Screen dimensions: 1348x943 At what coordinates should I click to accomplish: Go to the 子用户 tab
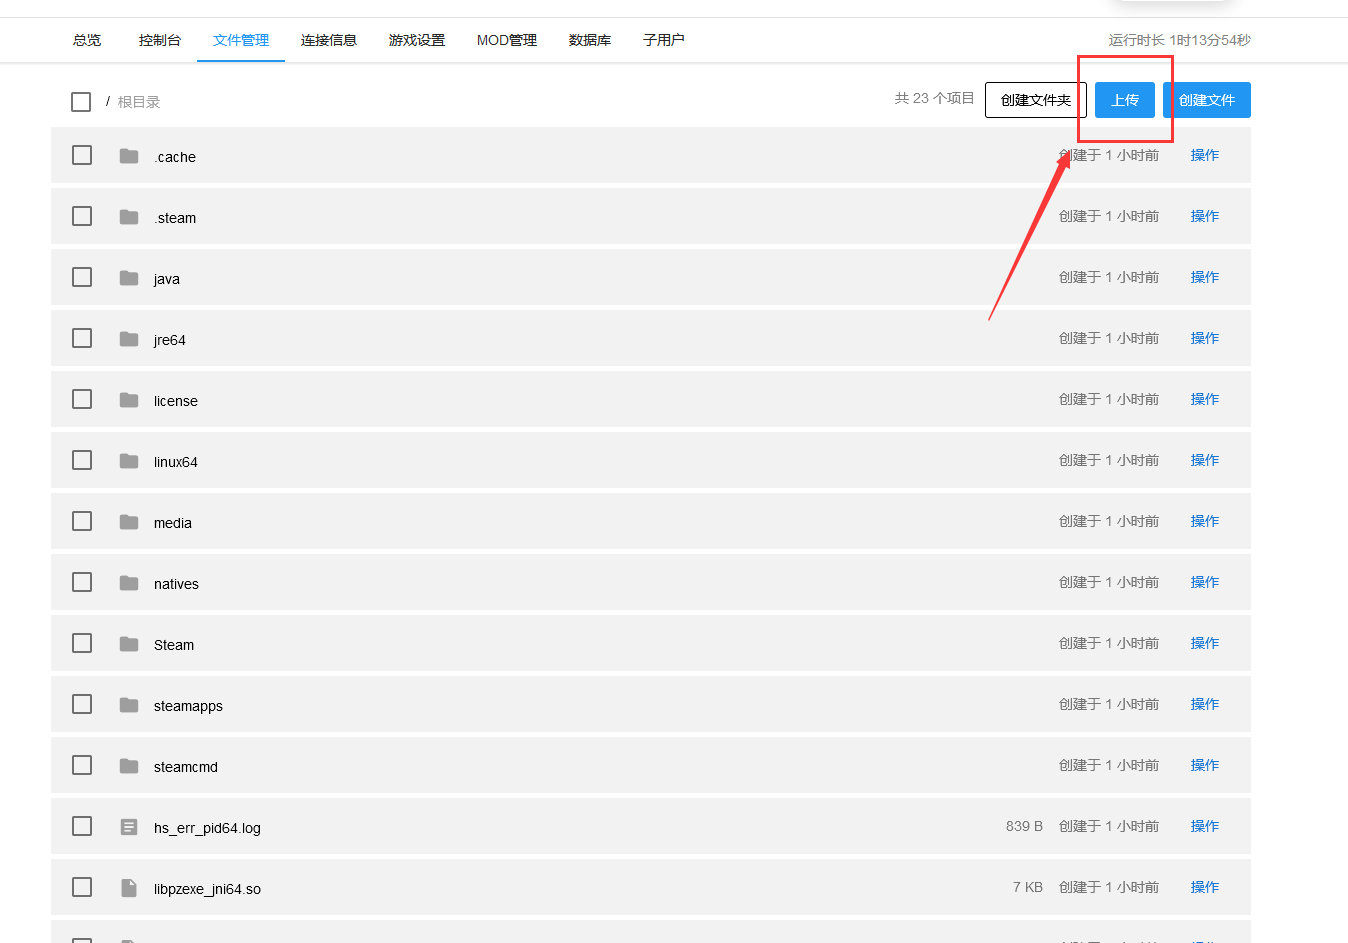coord(664,40)
